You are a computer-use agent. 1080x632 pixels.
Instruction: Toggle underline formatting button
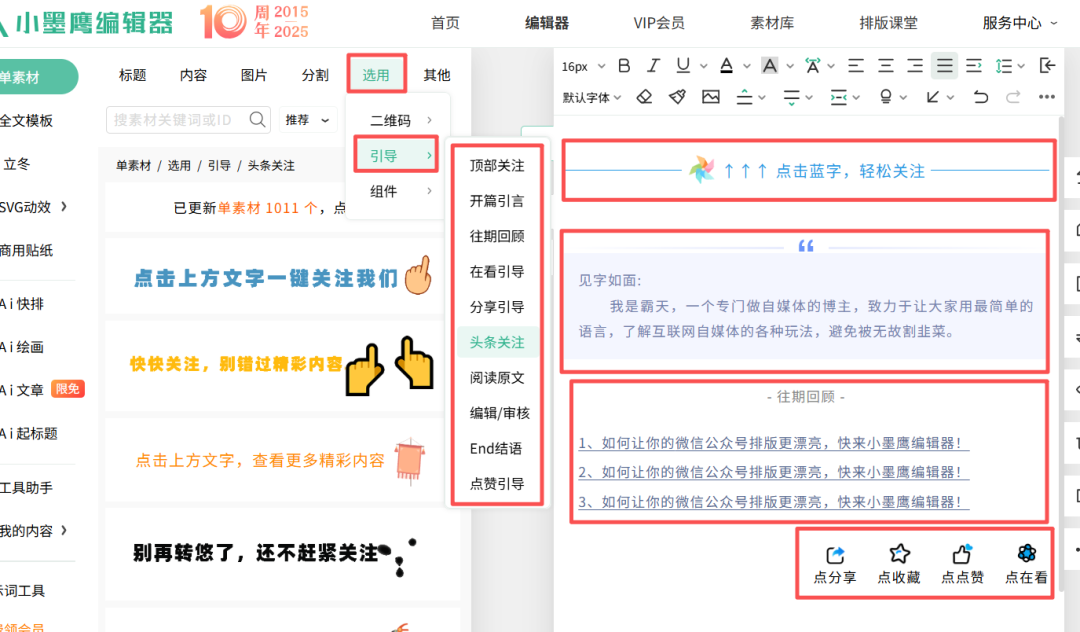(683, 66)
